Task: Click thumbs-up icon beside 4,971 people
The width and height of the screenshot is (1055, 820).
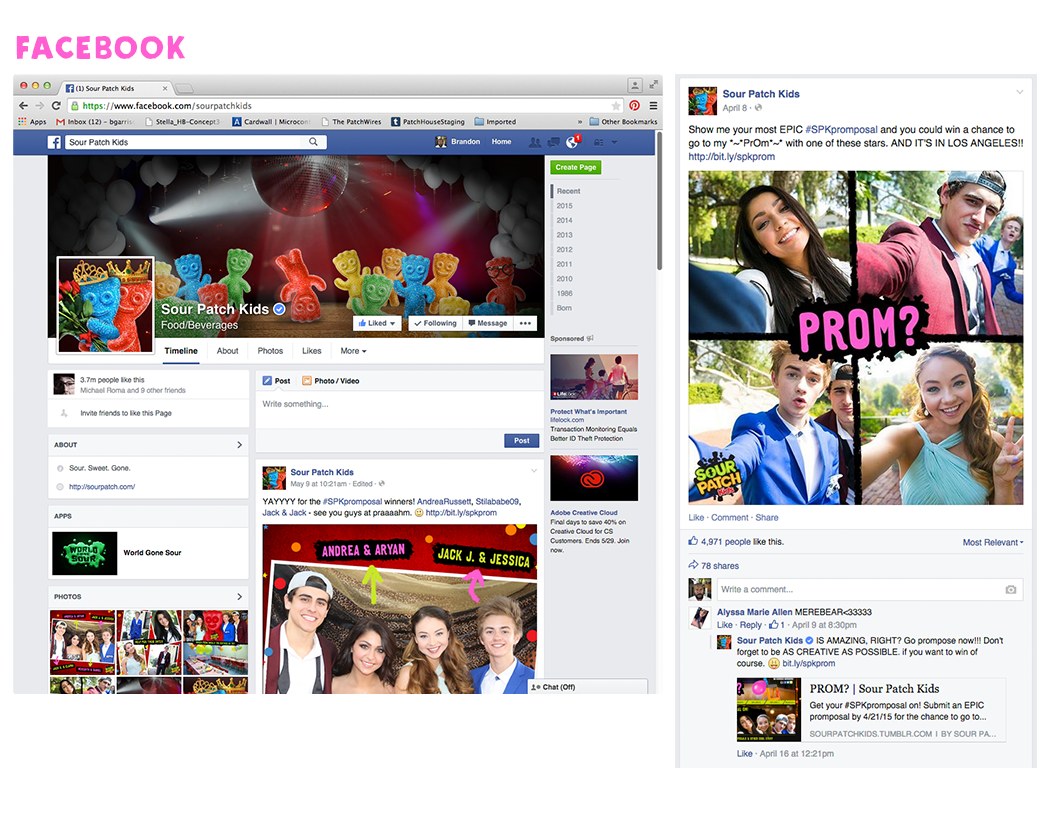Action: (x=693, y=541)
